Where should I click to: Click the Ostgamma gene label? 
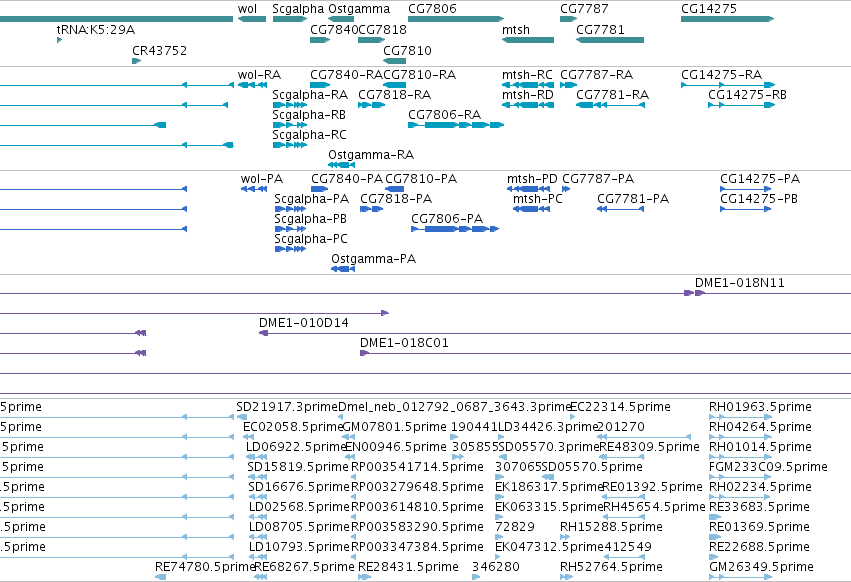(x=359, y=9)
